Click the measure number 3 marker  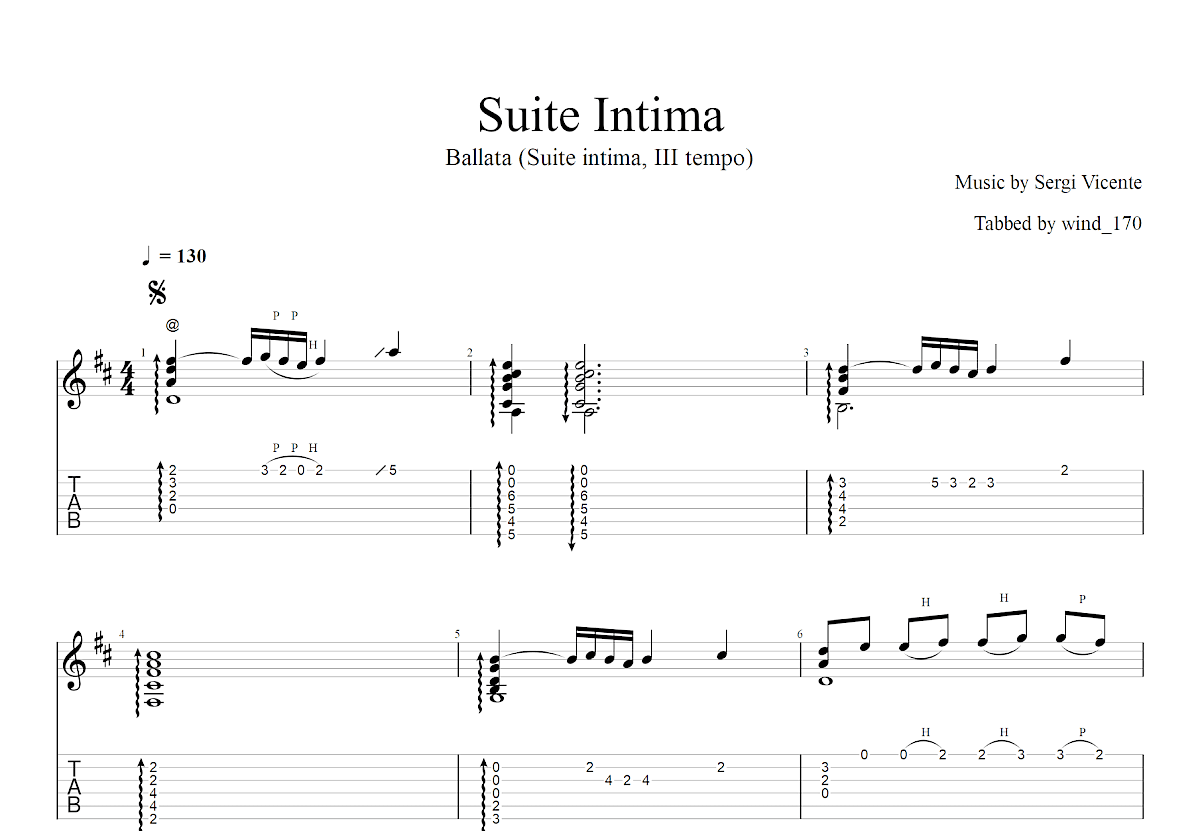(806, 352)
